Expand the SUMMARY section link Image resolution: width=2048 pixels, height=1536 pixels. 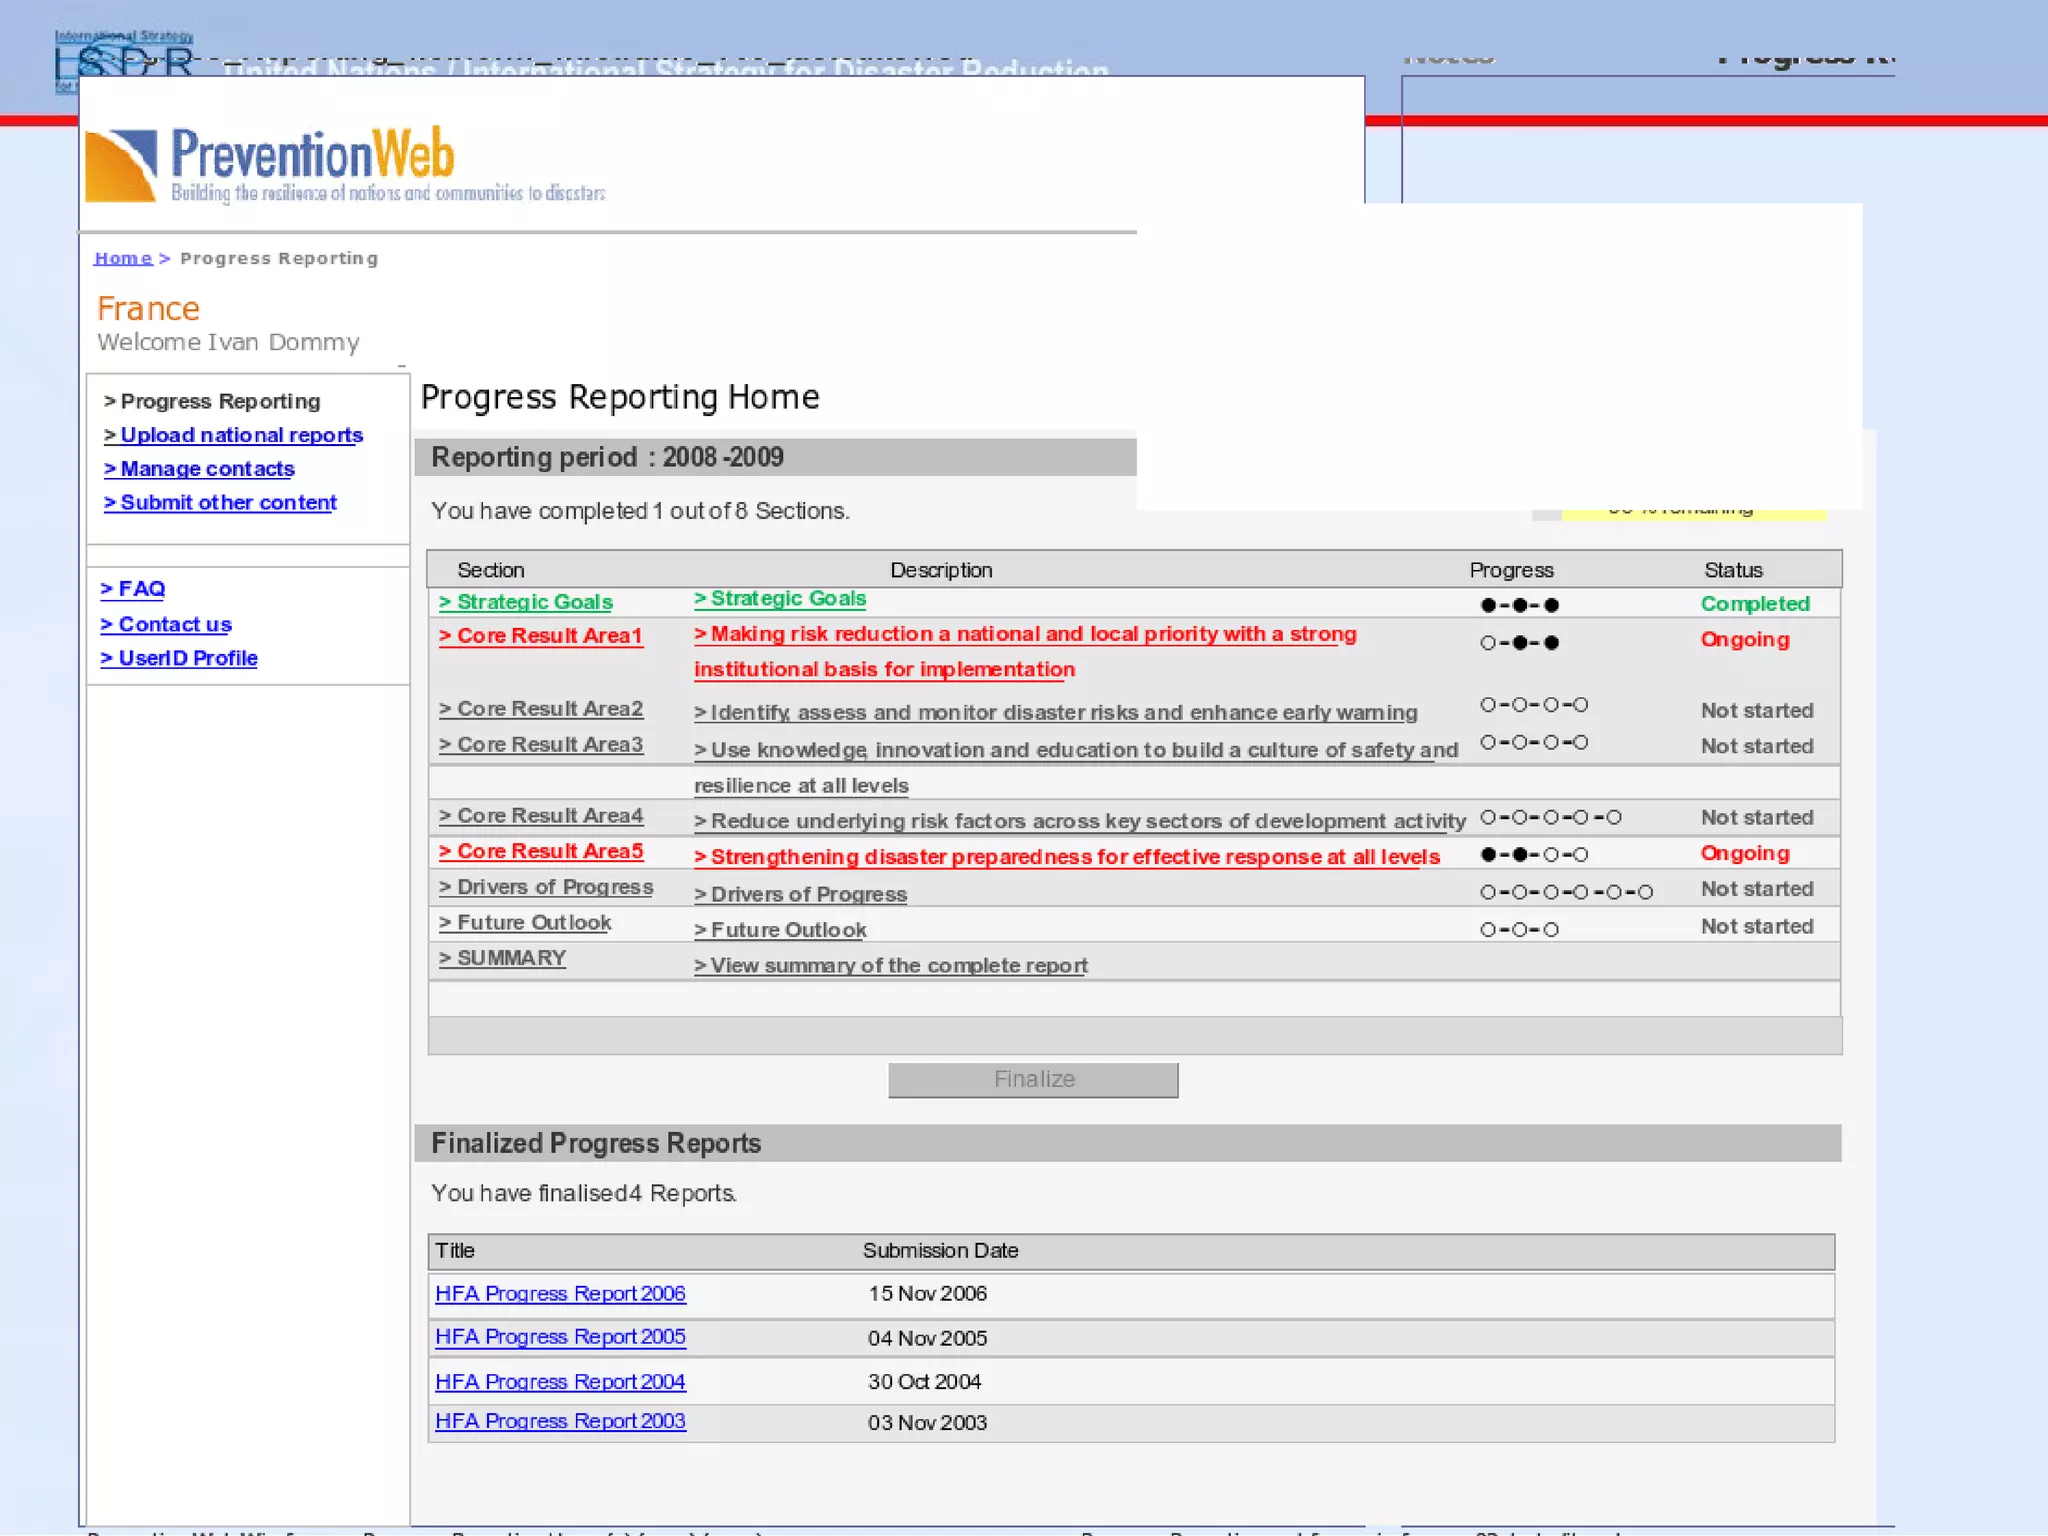pos(503,958)
